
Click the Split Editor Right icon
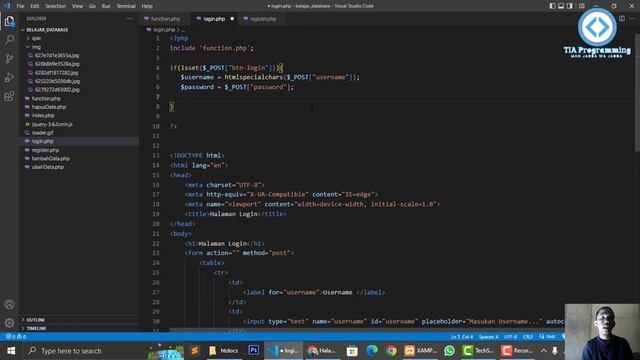622,18
